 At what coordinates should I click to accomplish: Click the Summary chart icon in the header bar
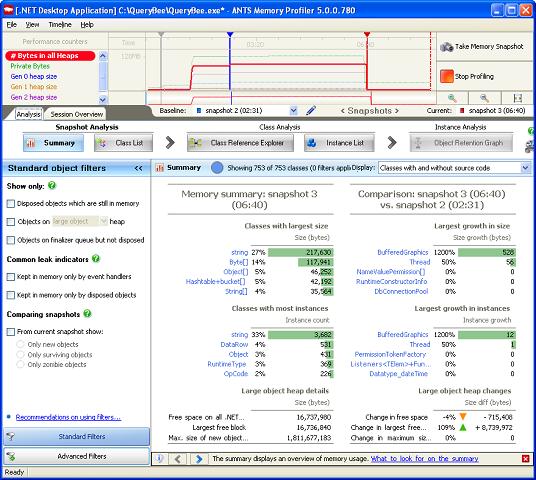tap(160, 168)
